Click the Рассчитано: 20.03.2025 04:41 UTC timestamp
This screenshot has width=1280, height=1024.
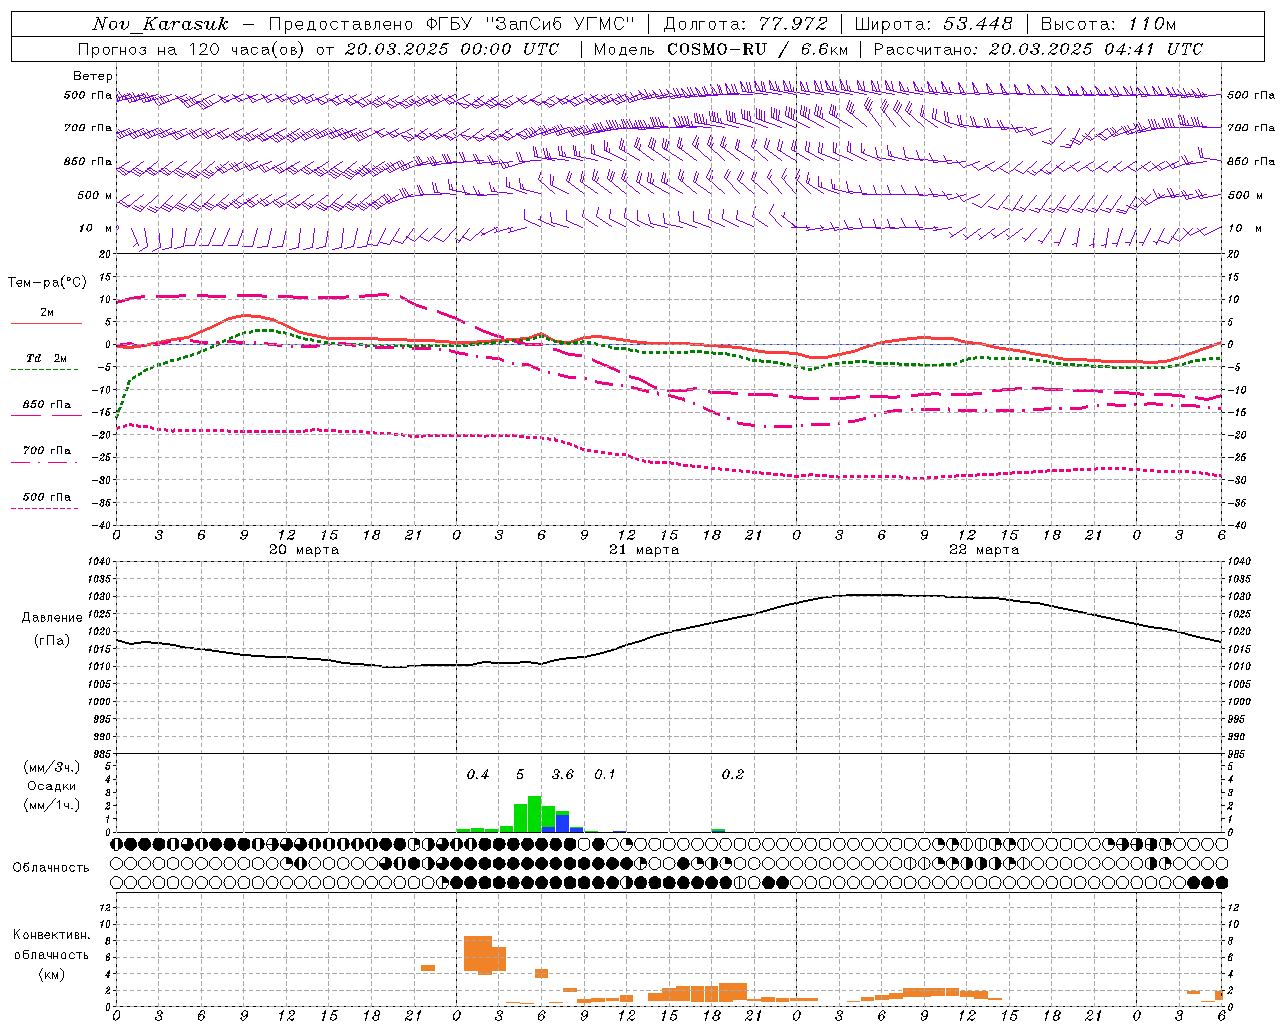1038,49
